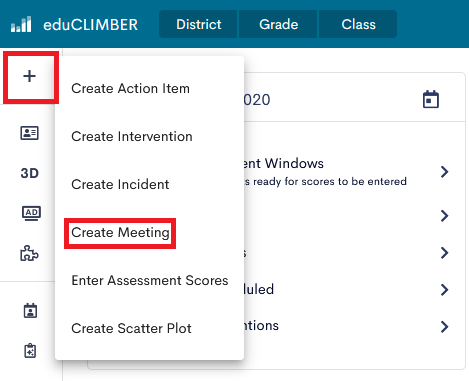The width and height of the screenshot is (469, 381).
Task: Switch to the District tab
Action: coord(198,24)
